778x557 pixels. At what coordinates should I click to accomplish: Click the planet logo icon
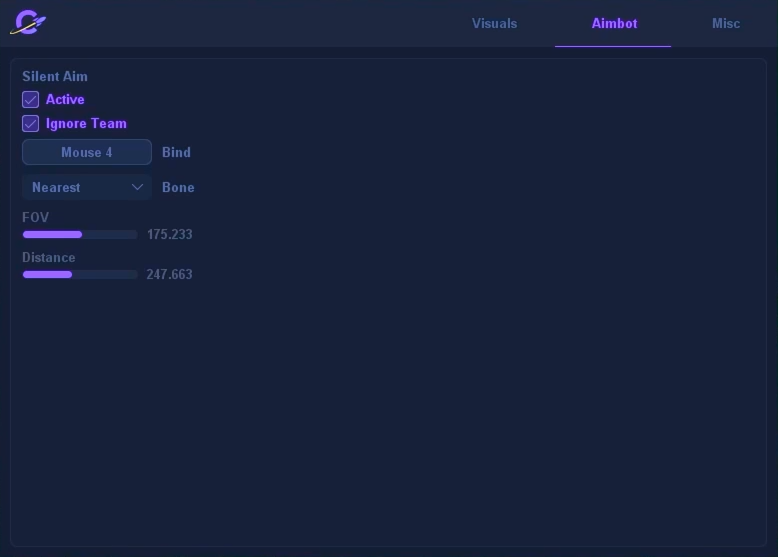click(x=28, y=23)
